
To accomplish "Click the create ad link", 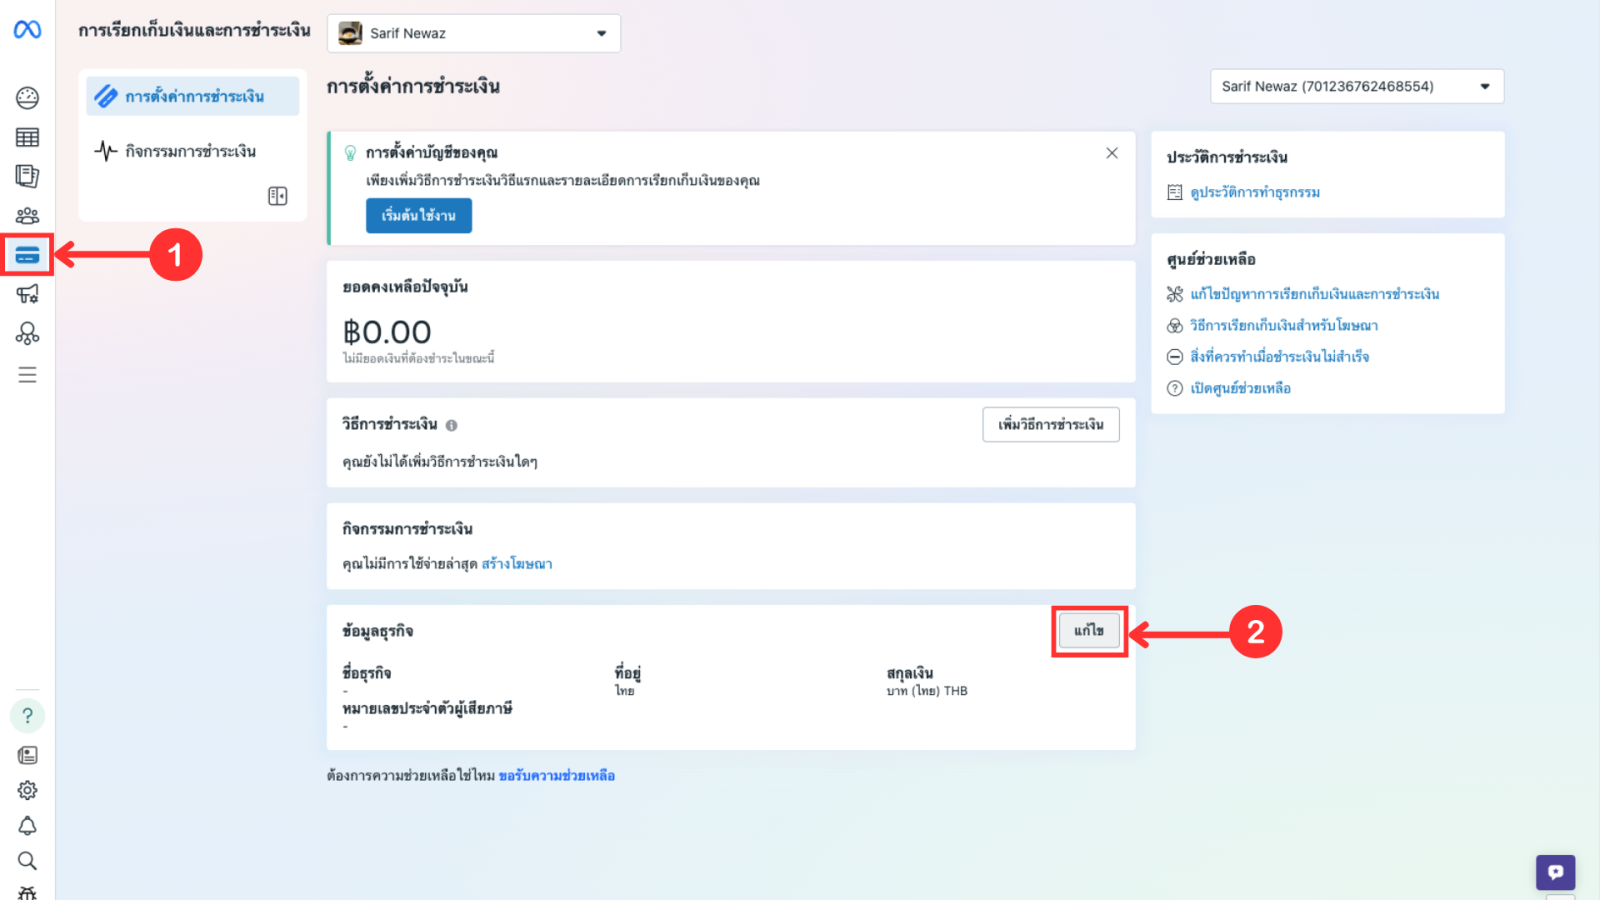I will 516,564.
